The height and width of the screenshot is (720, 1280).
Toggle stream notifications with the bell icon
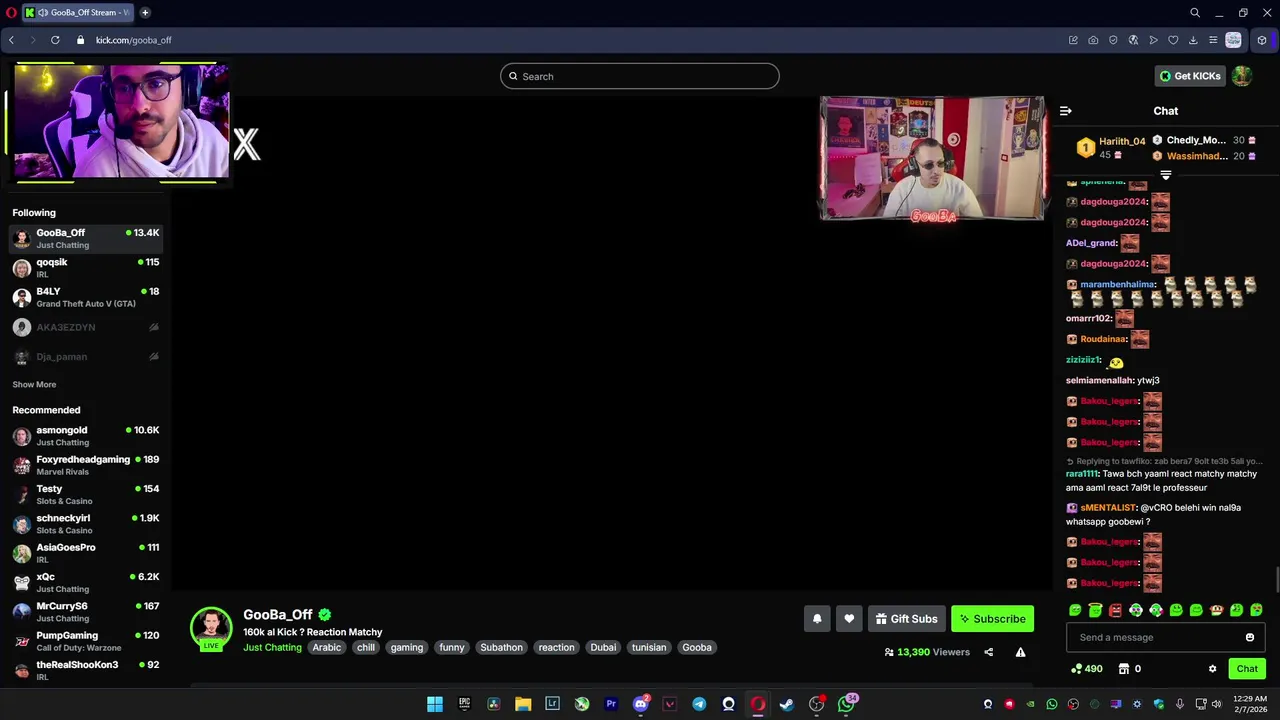click(817, 619)
